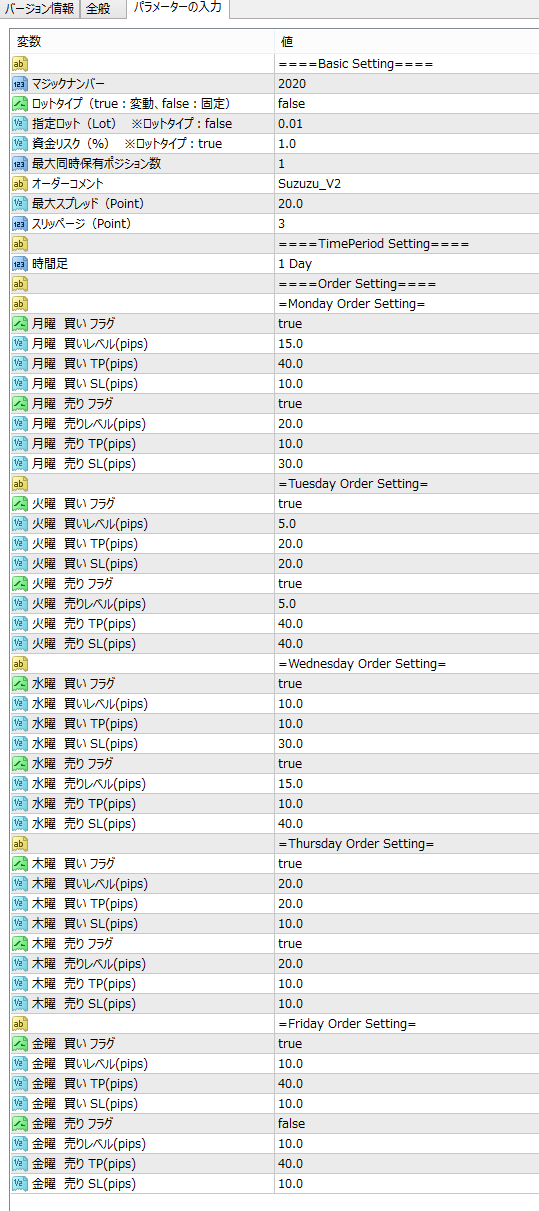Click the string icon in the =Monday Order Setting= row

(20, 304)
